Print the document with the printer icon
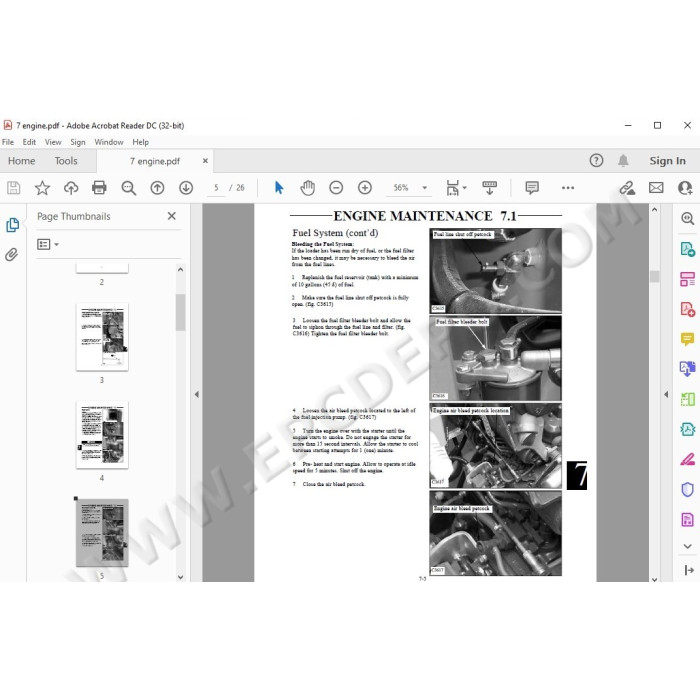This screenshot has height=700, width=700. click(99, 188)
